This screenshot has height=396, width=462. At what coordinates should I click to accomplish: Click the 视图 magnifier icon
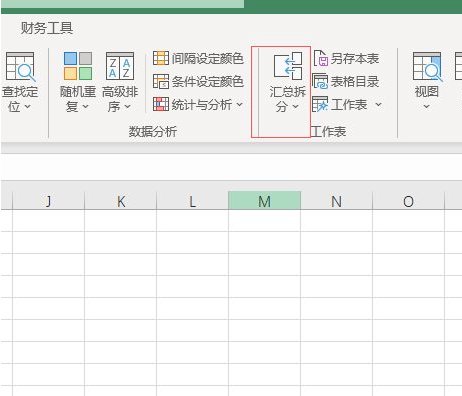tap(428, 67)
